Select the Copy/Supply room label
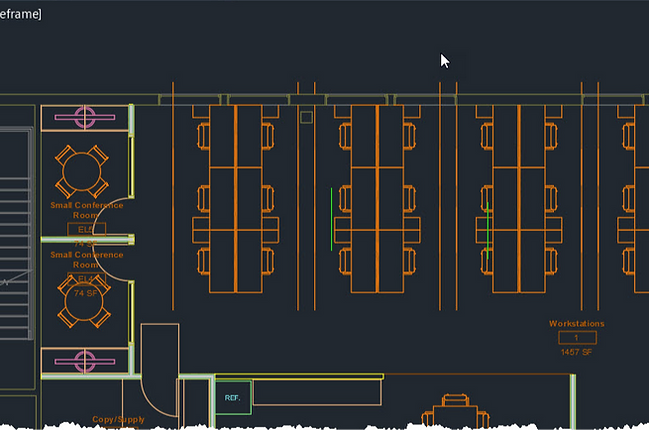Screen dimensions: 649x430 [118, 419]
